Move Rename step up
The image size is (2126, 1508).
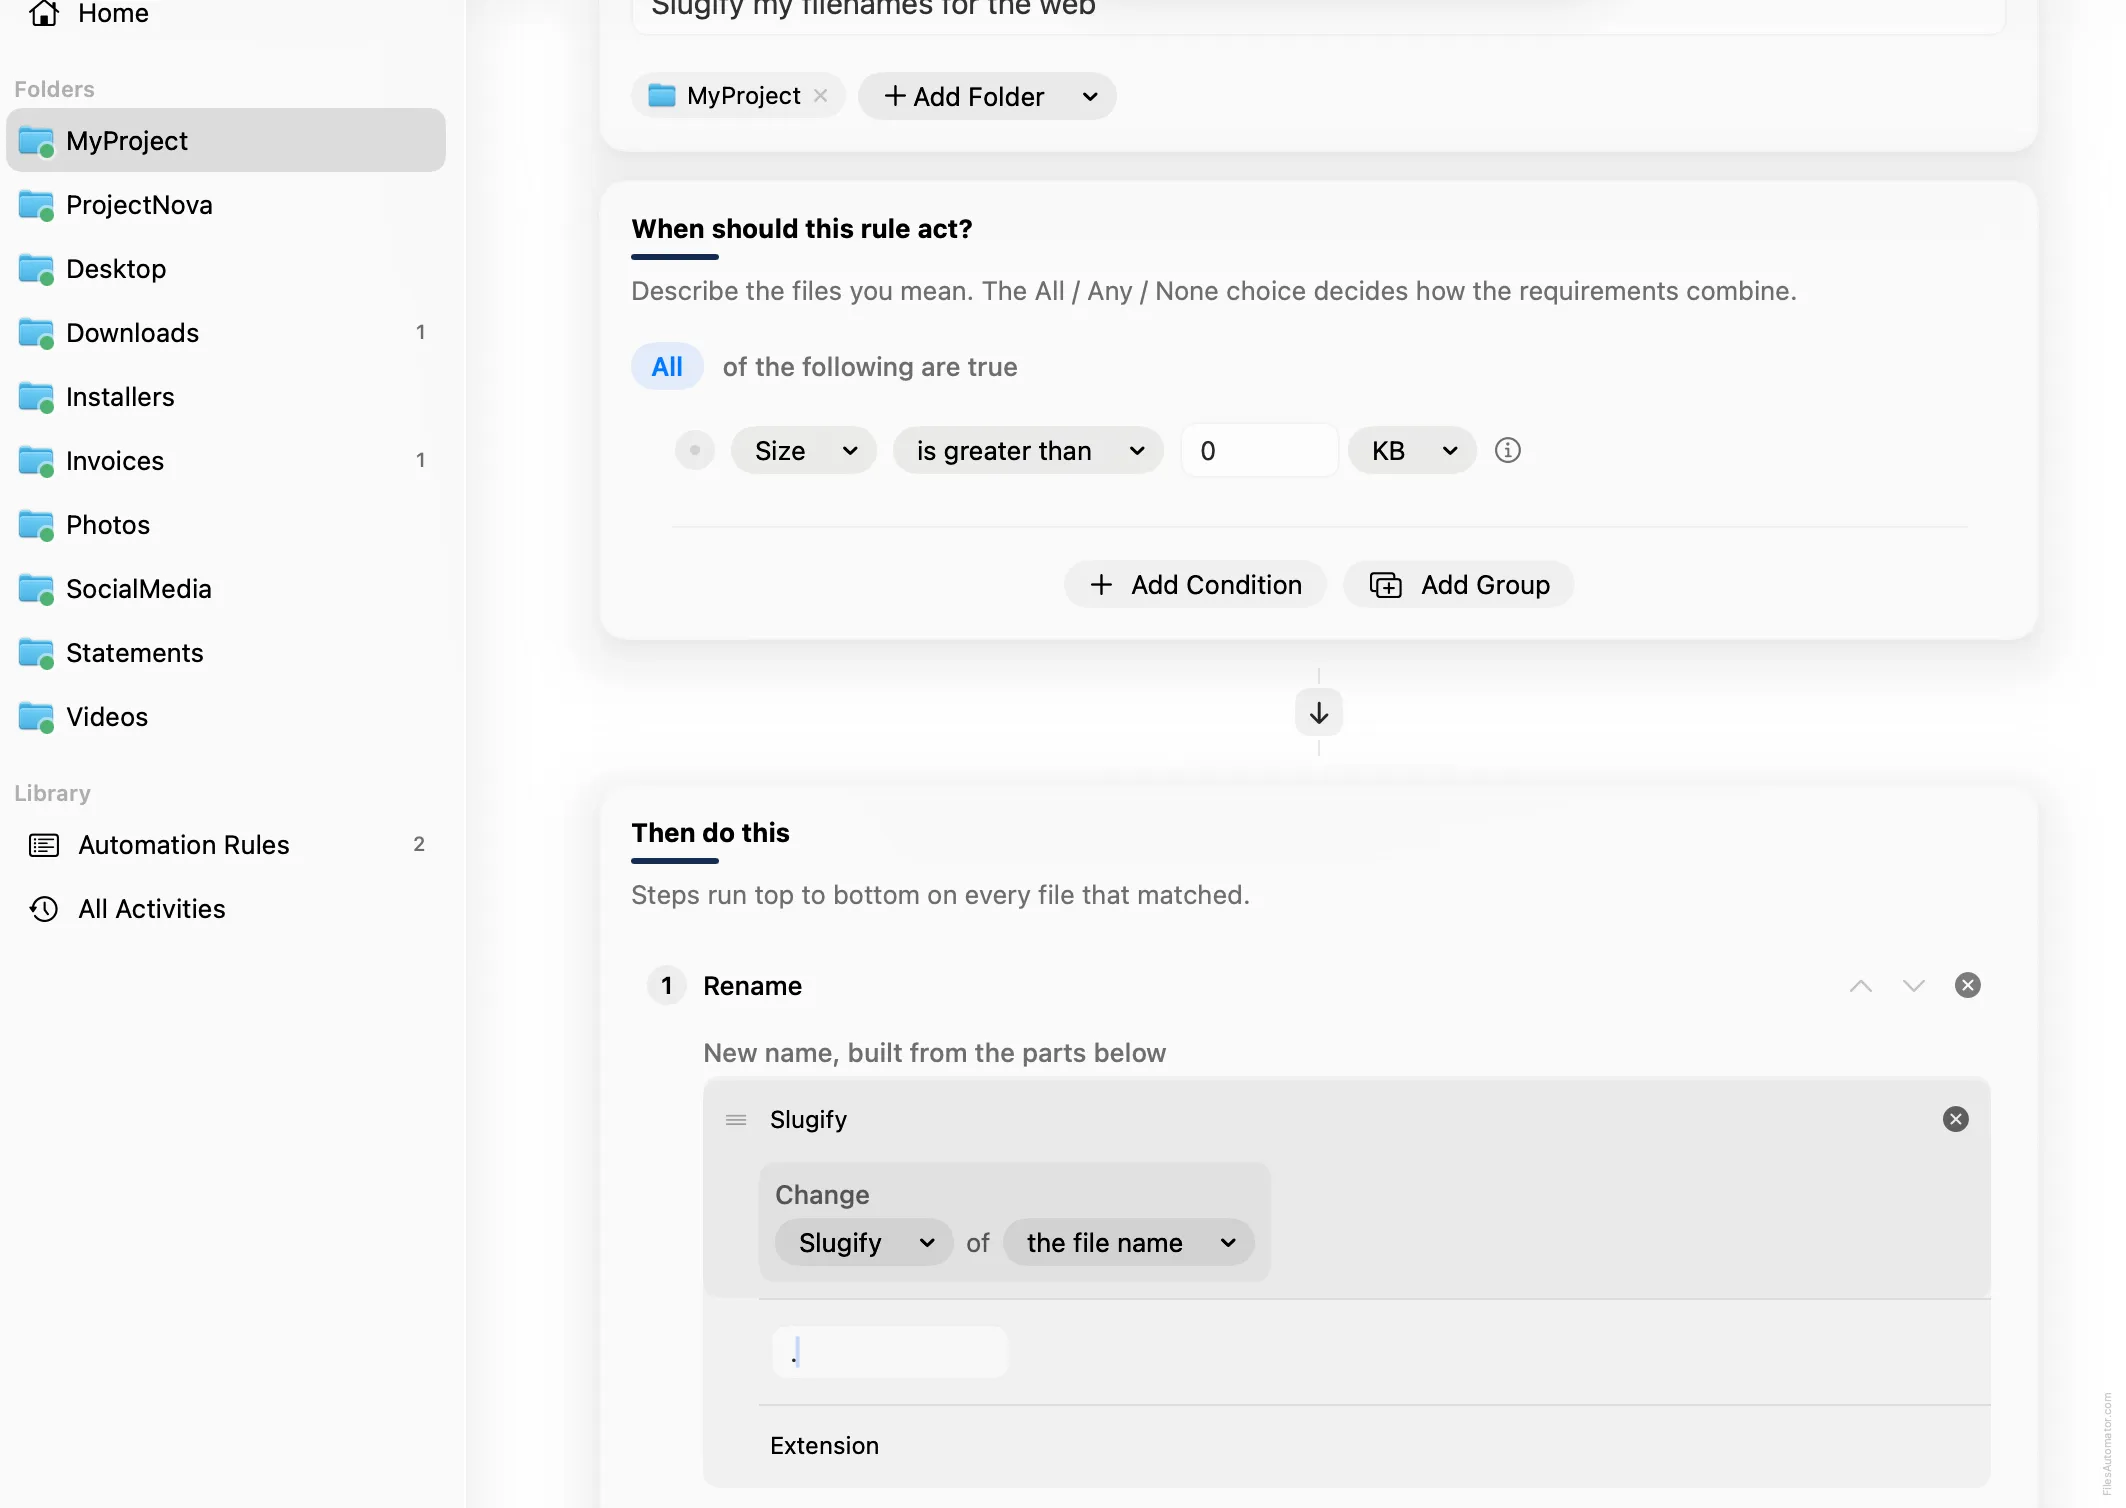pyautogui.click(x=1860, y=986)
